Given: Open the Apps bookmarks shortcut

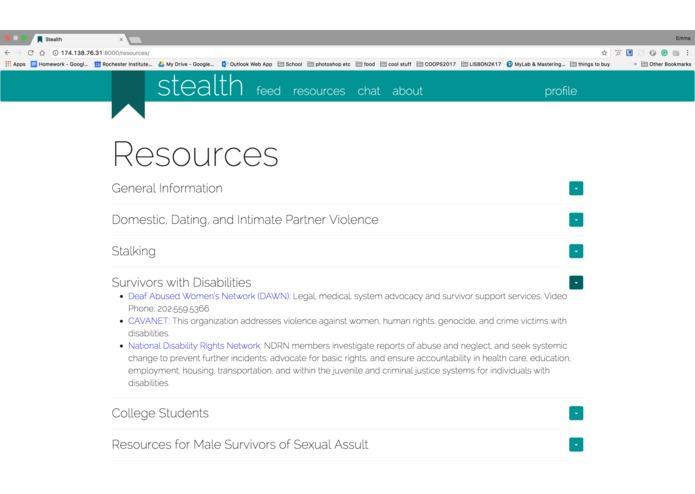Looking at the screenshot, I should click(16, 64).
